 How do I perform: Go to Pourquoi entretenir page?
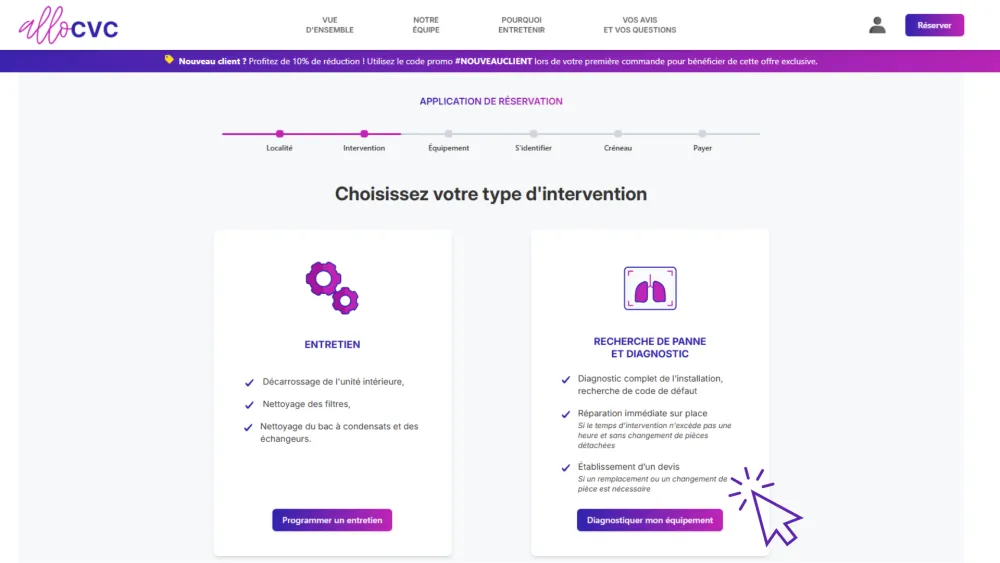click(521, 25)
